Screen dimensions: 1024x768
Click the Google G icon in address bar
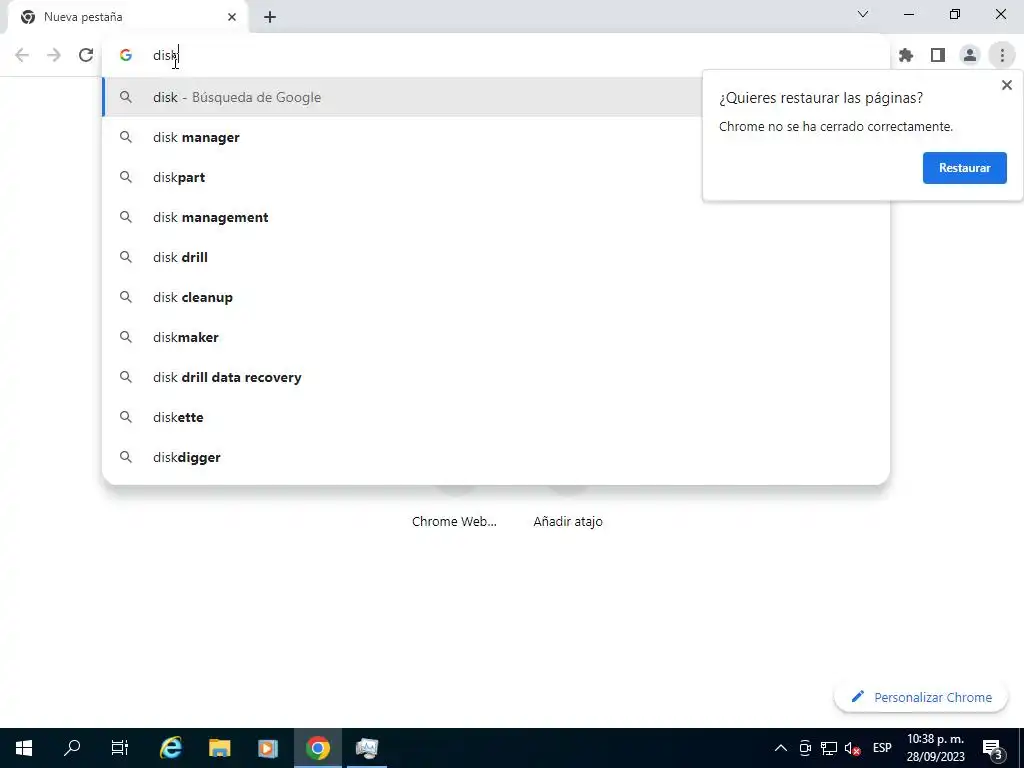(x=126, y=56)
